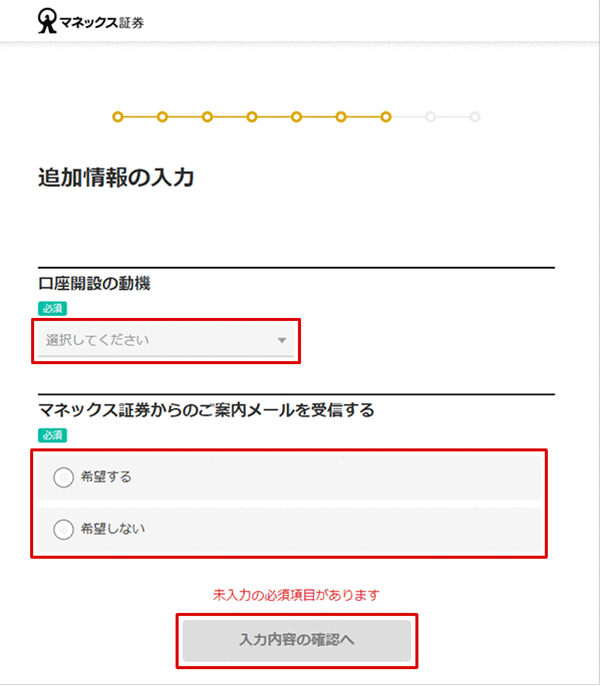Click the seventh highlighted progress step circle

385,117
